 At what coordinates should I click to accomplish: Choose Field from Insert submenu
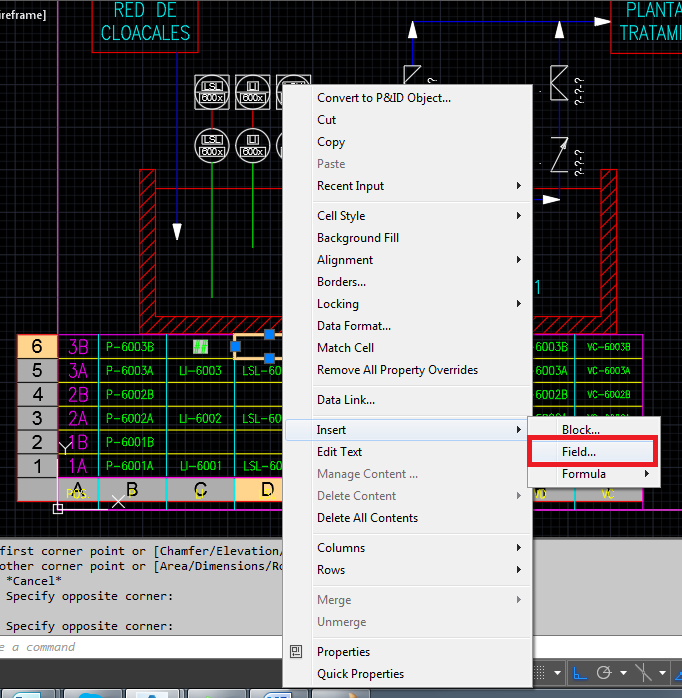(592, 452)
